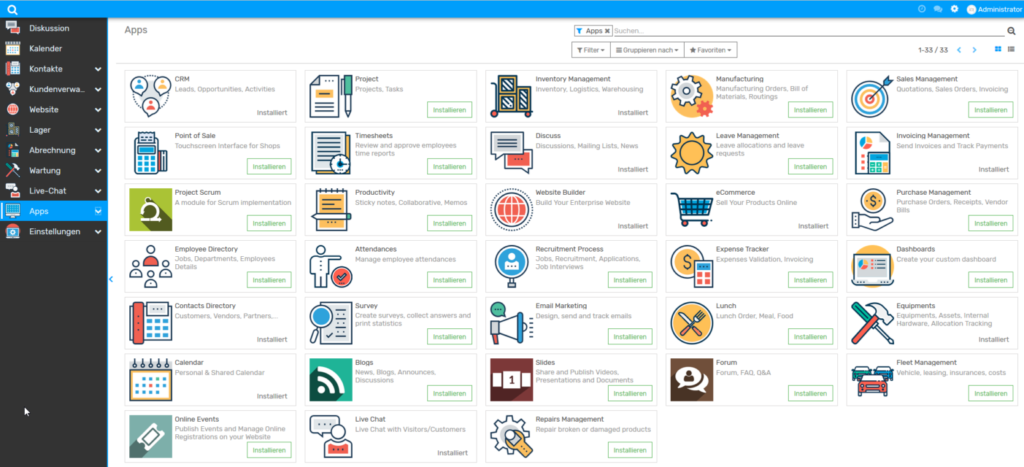Image resolution: width=1024 pixels, height=467 pixels.
Task: Install the Manufacturing app
Action: pos(810,110)
